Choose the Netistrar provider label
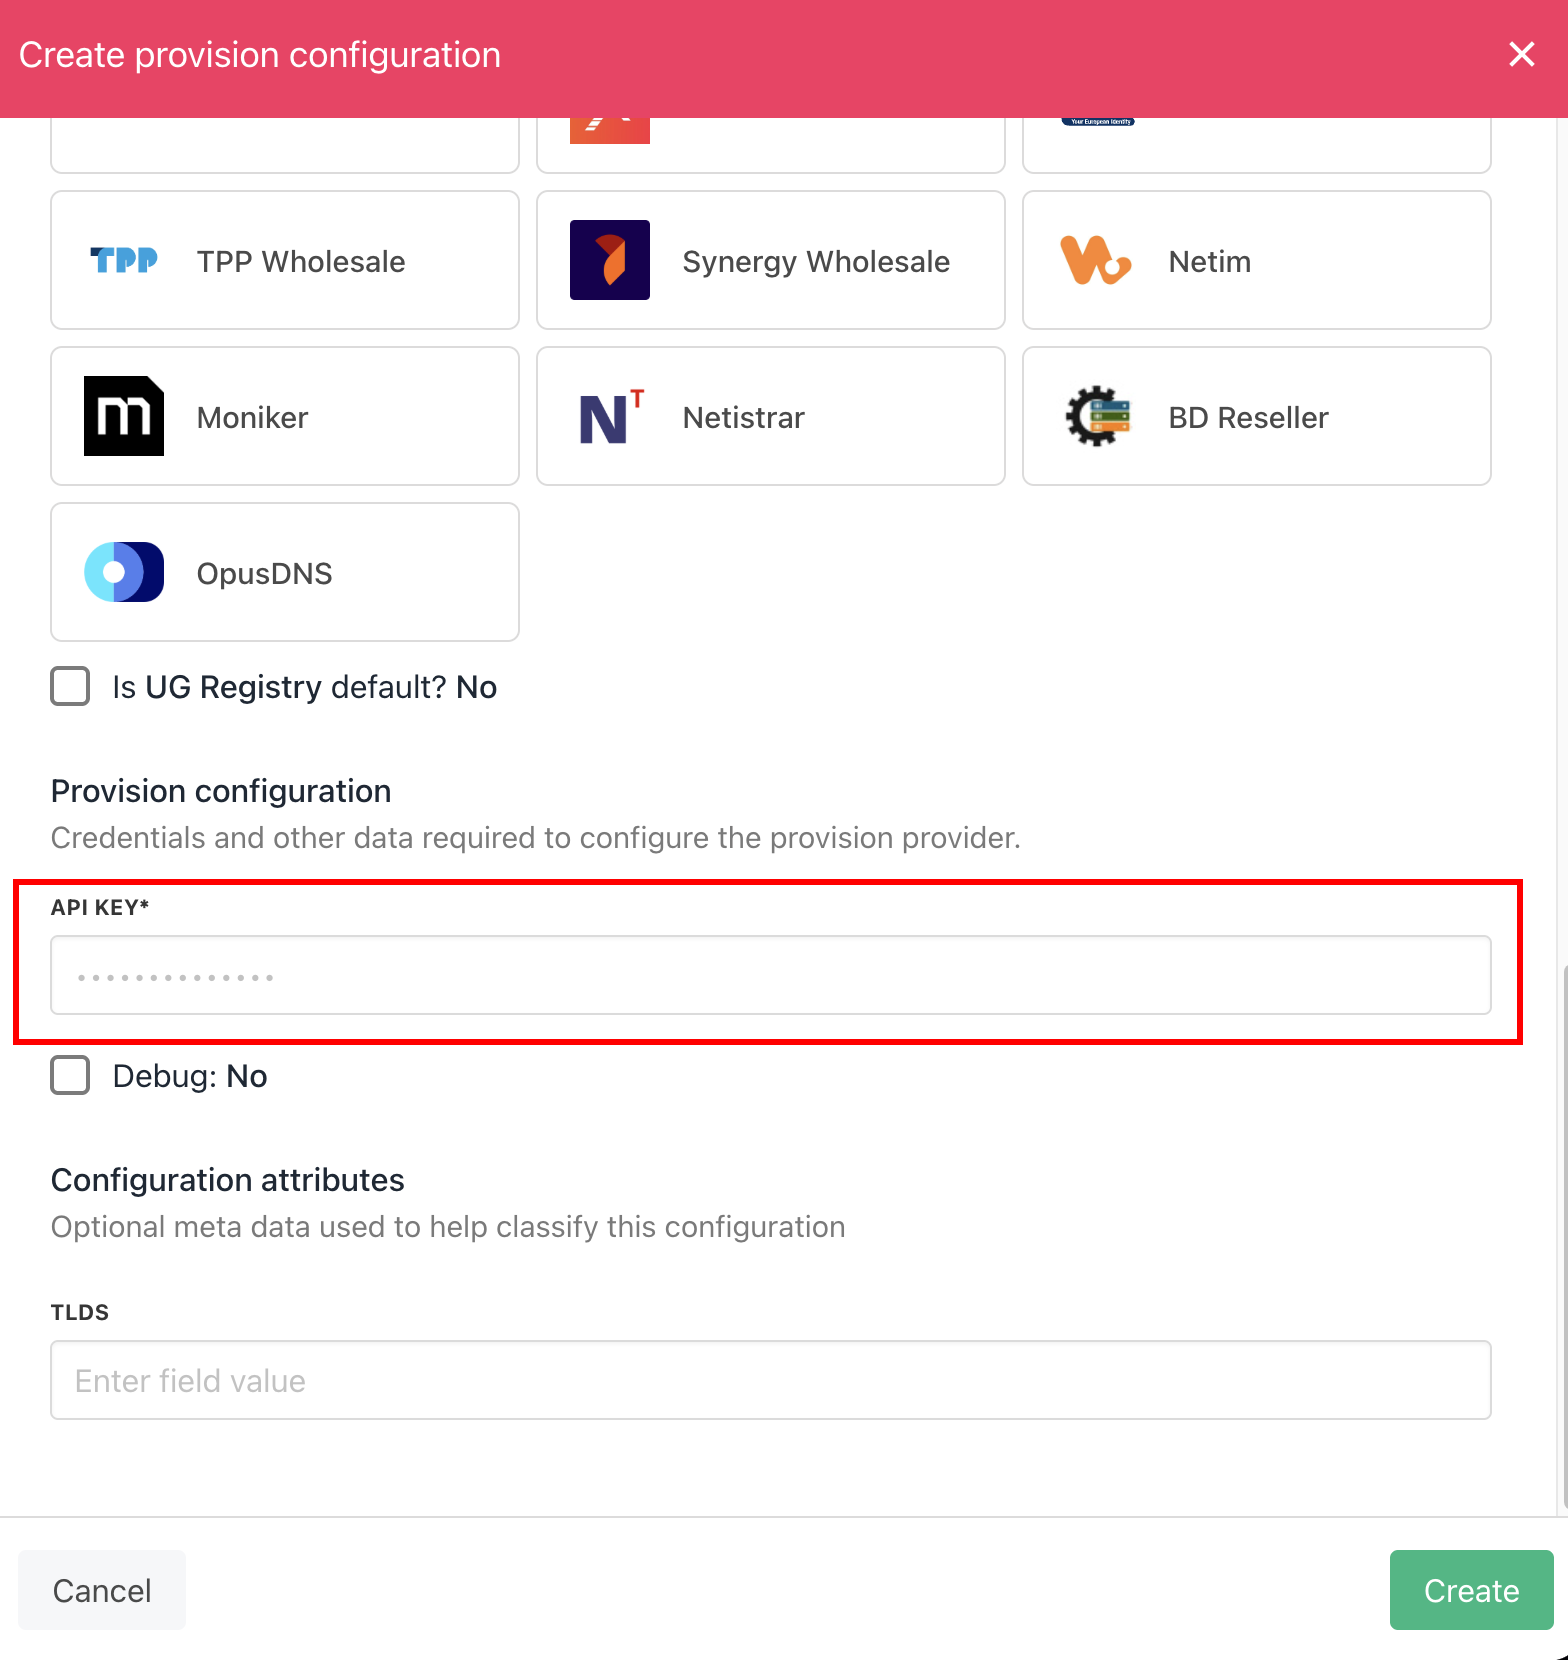The height and width of the screenshot is (1660, 1568). coord(744,418)
